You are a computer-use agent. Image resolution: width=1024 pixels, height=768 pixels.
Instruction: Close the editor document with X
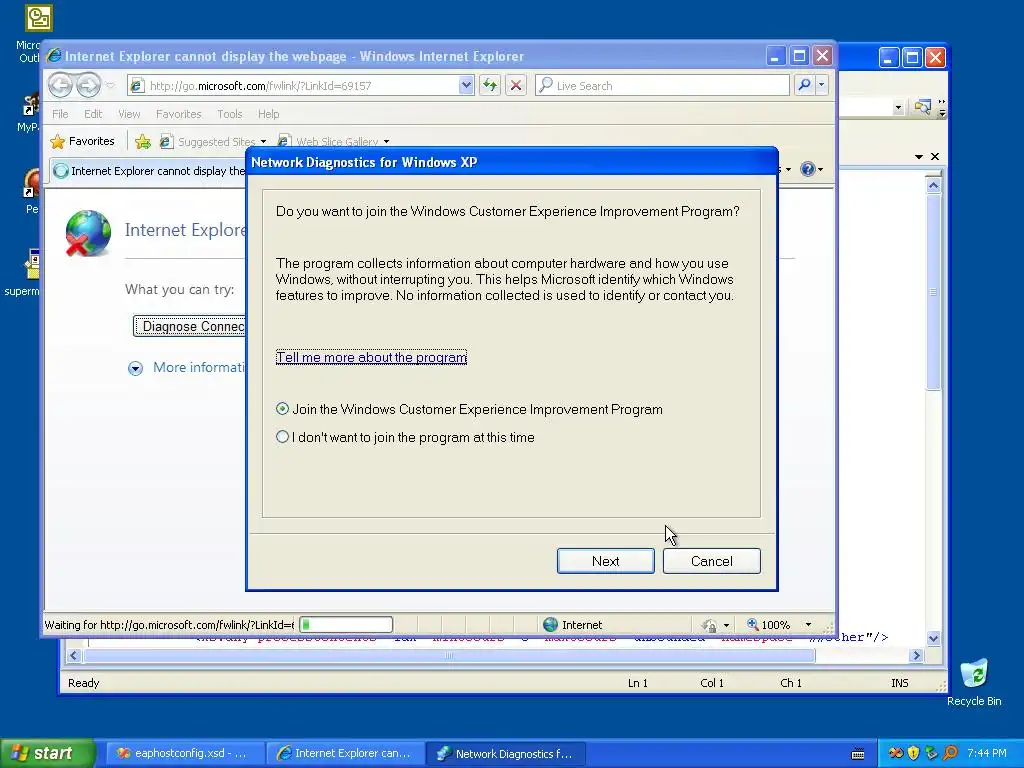[x=935, y=157]
